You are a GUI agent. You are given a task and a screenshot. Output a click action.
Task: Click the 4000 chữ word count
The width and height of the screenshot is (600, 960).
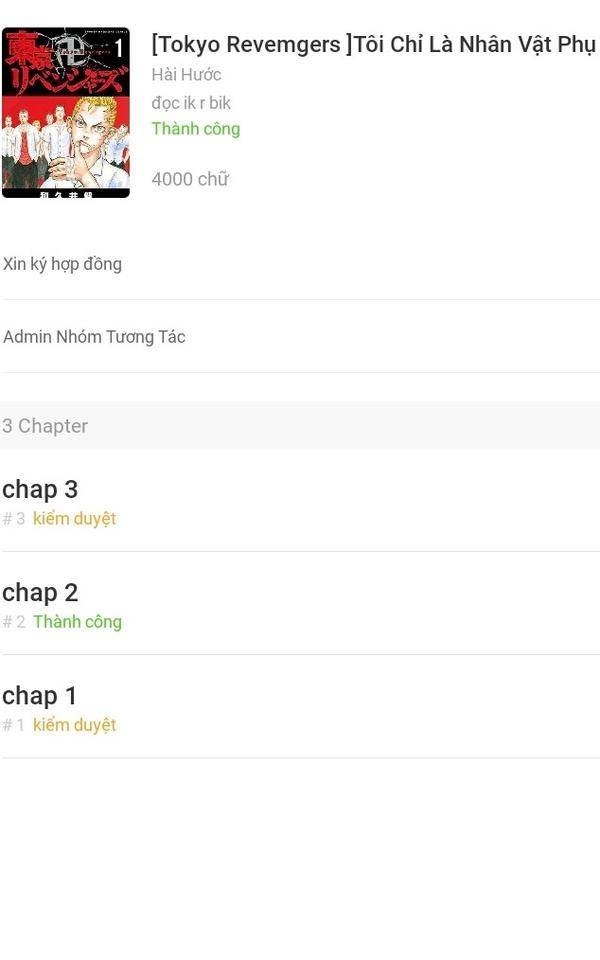coord(190,179)
